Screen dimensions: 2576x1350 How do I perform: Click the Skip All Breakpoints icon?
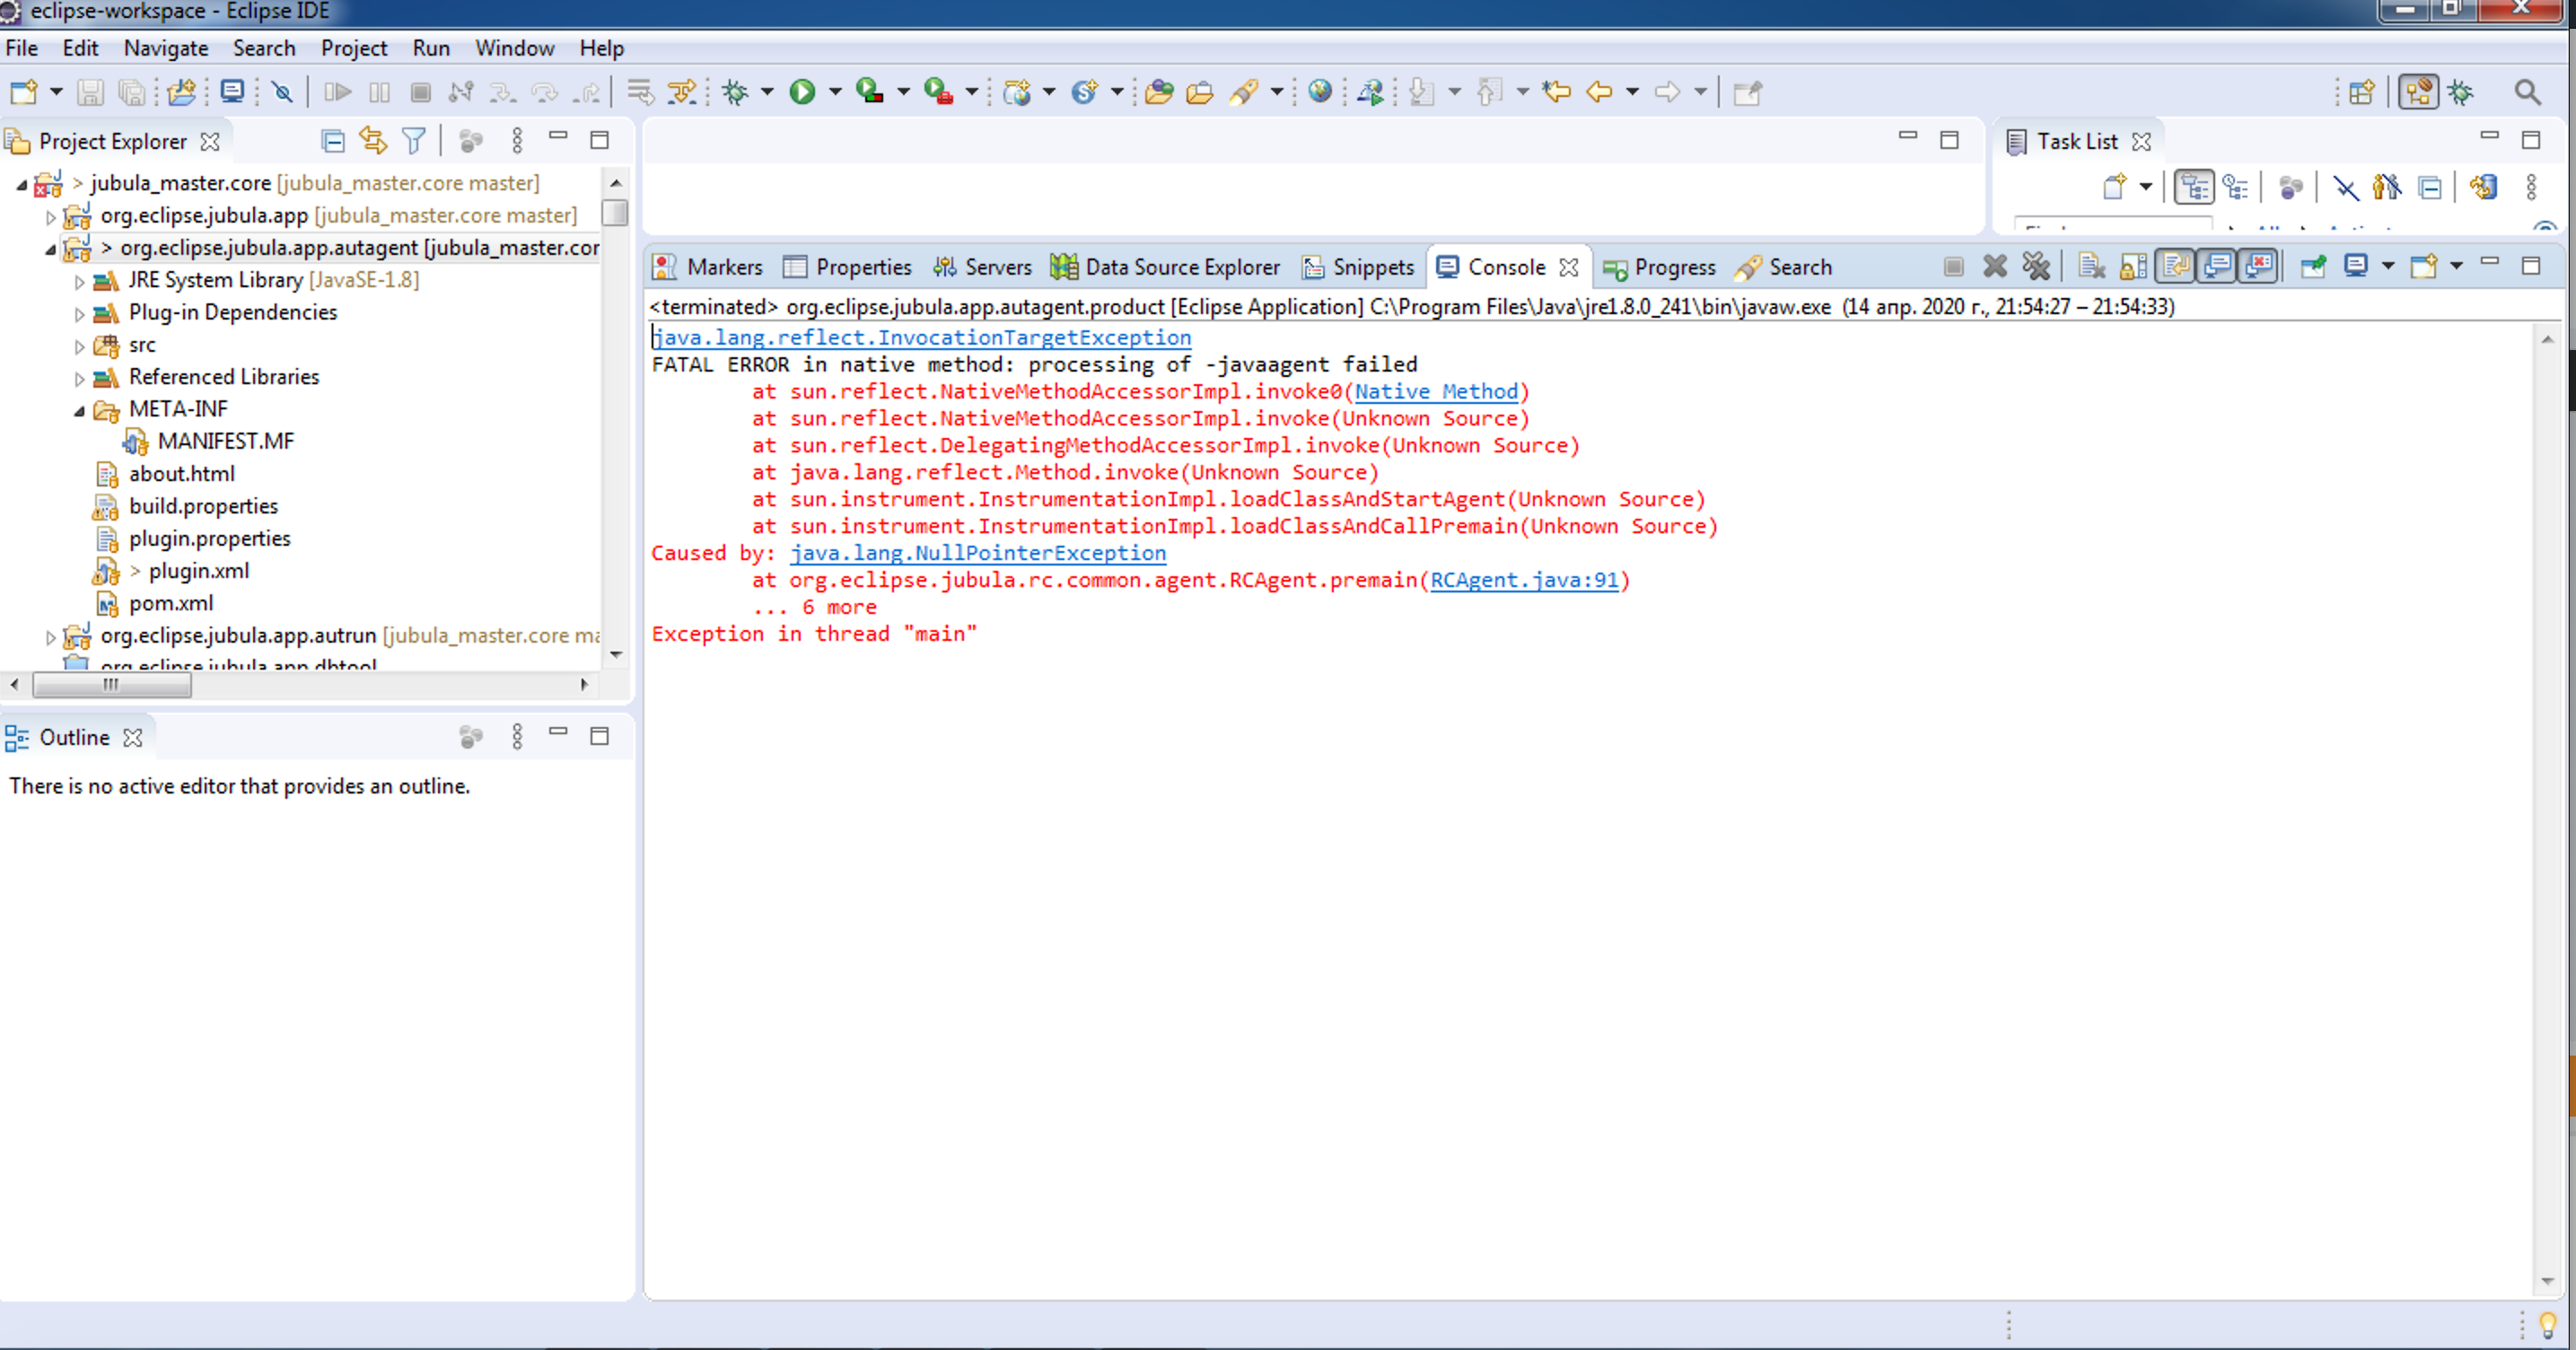283,92
